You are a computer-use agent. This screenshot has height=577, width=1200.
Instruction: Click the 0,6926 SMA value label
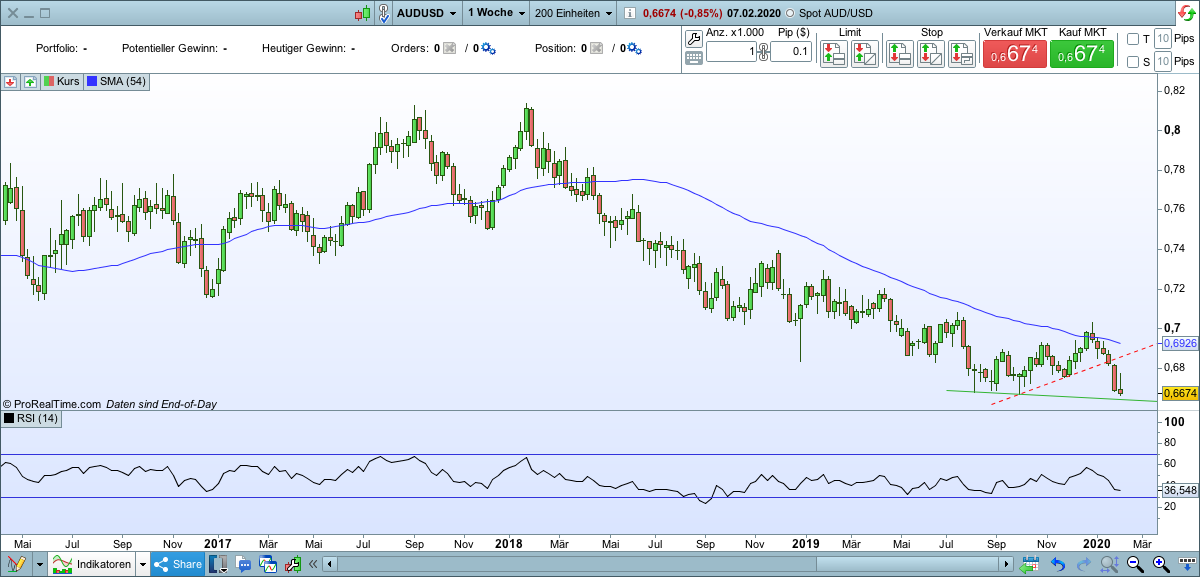(1180, 343)
